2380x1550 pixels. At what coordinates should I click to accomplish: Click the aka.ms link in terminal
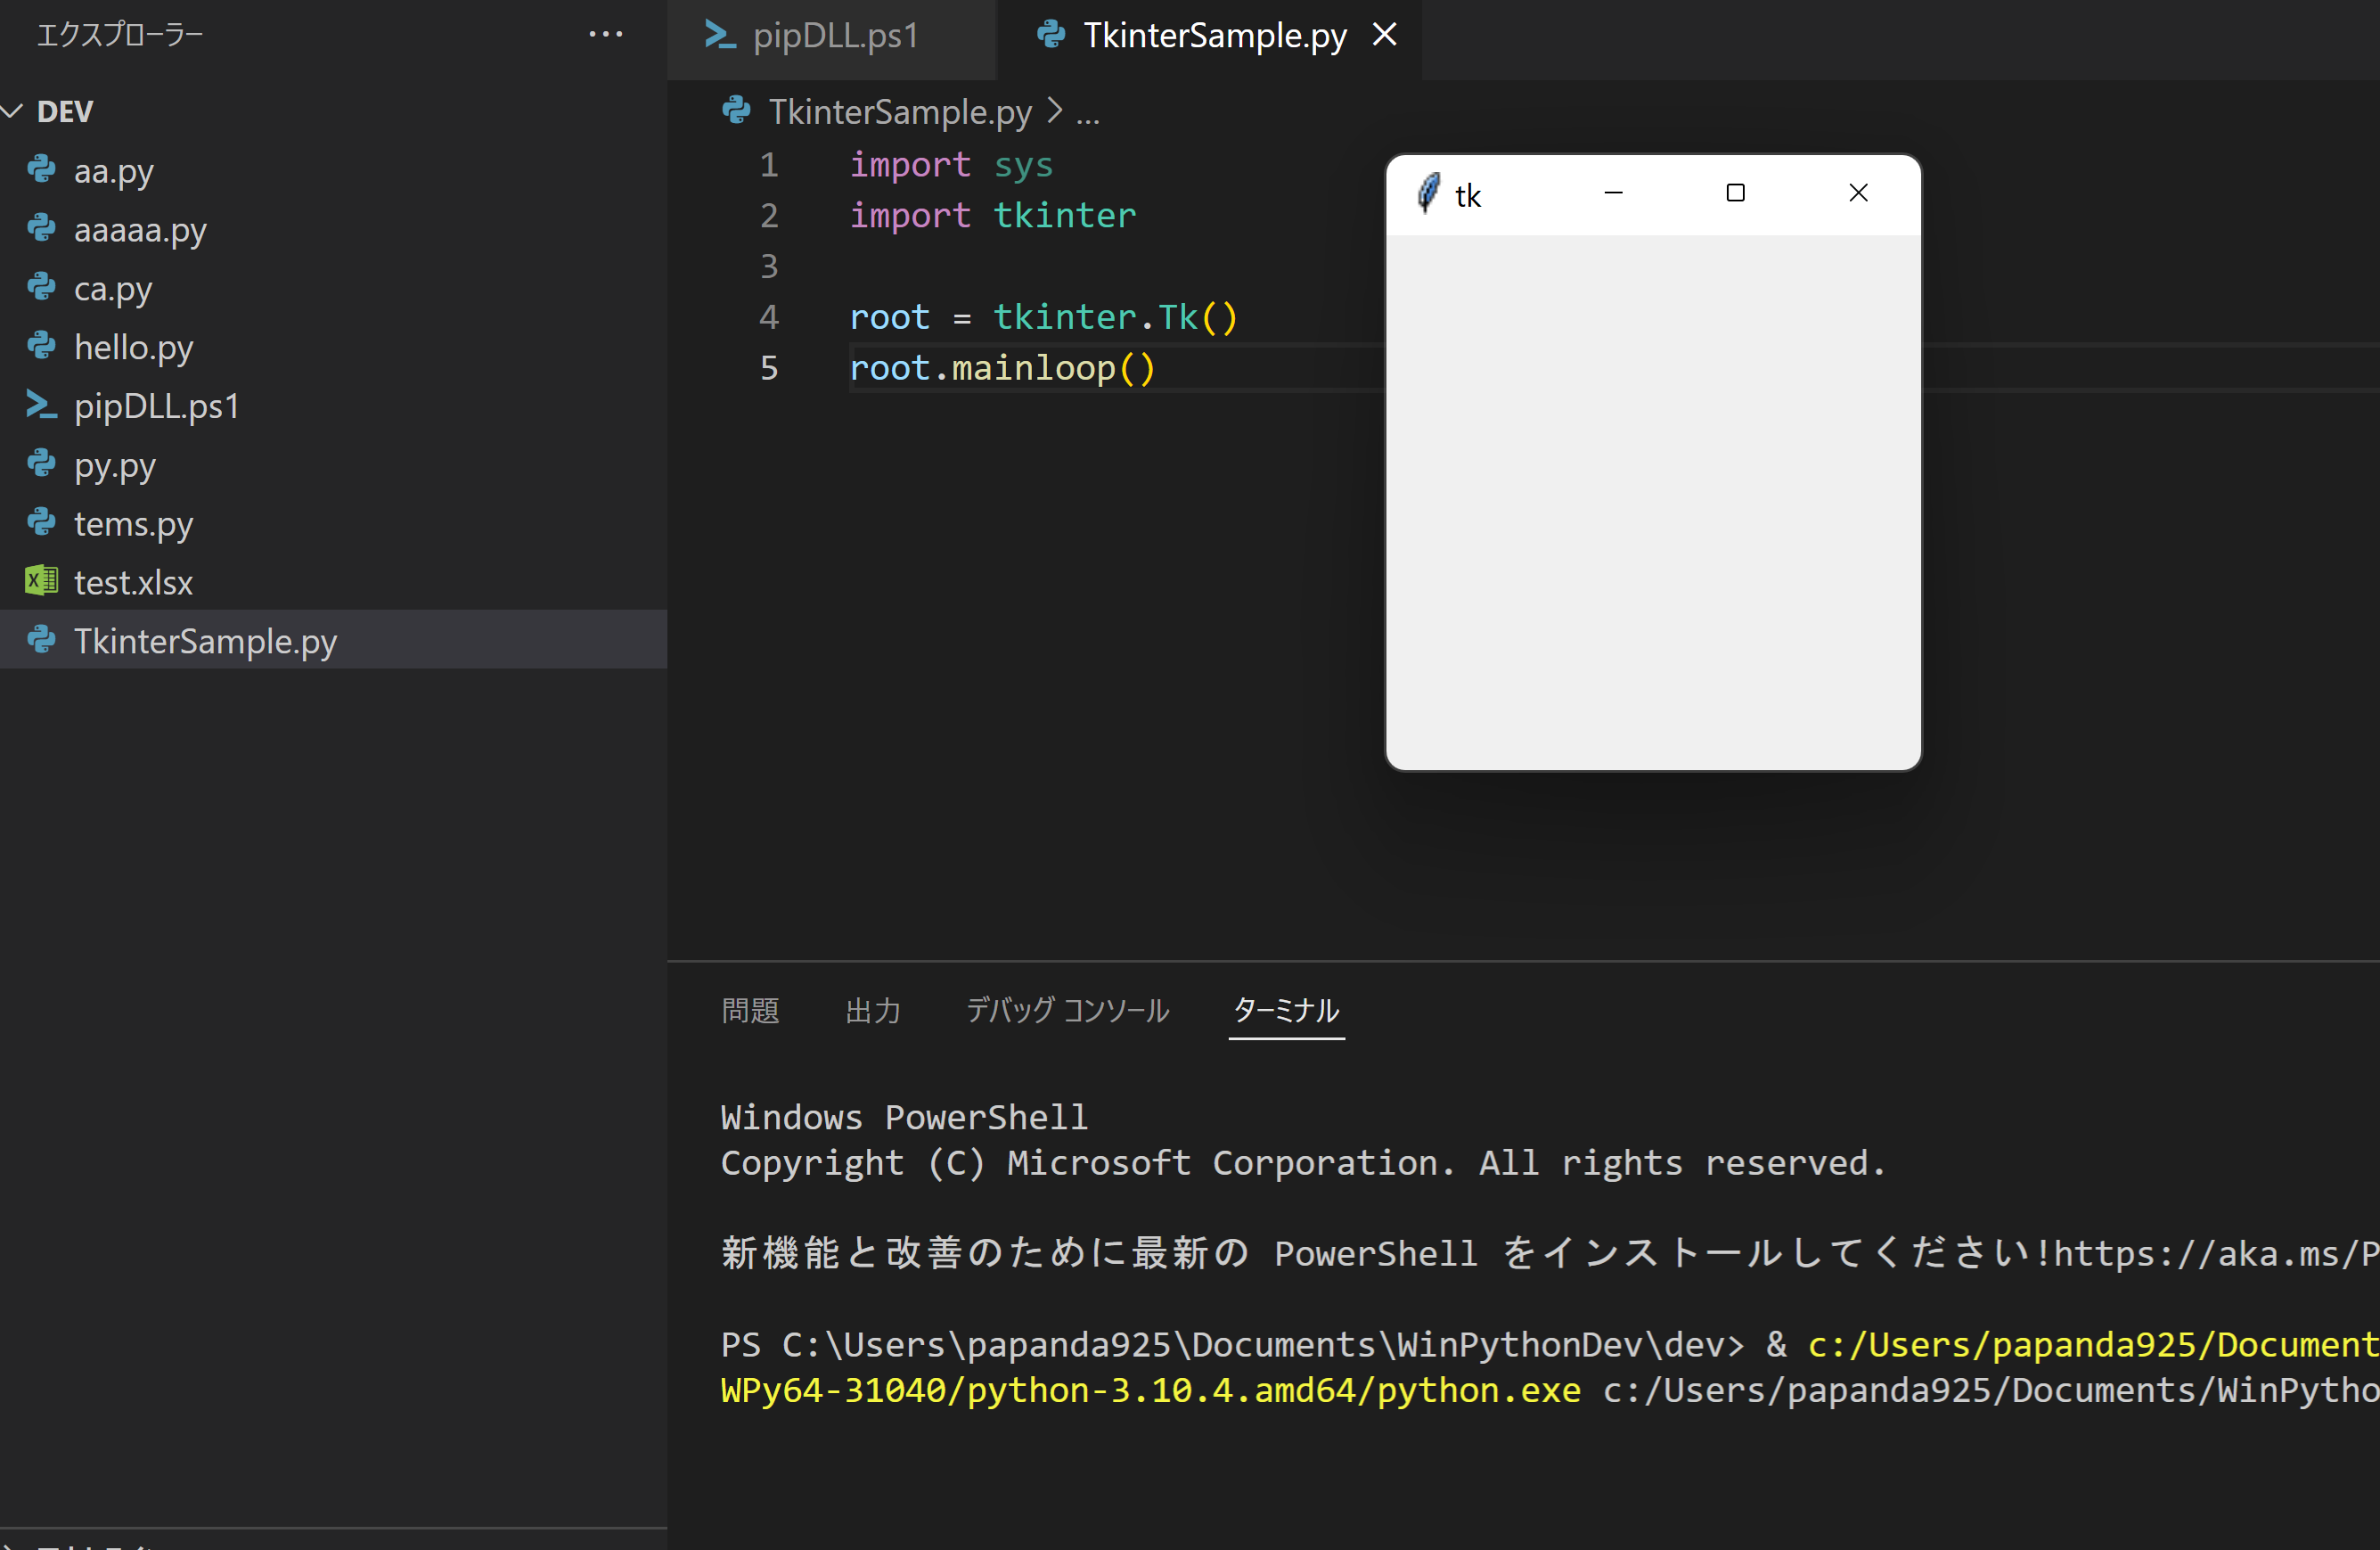(2215, 1254)
